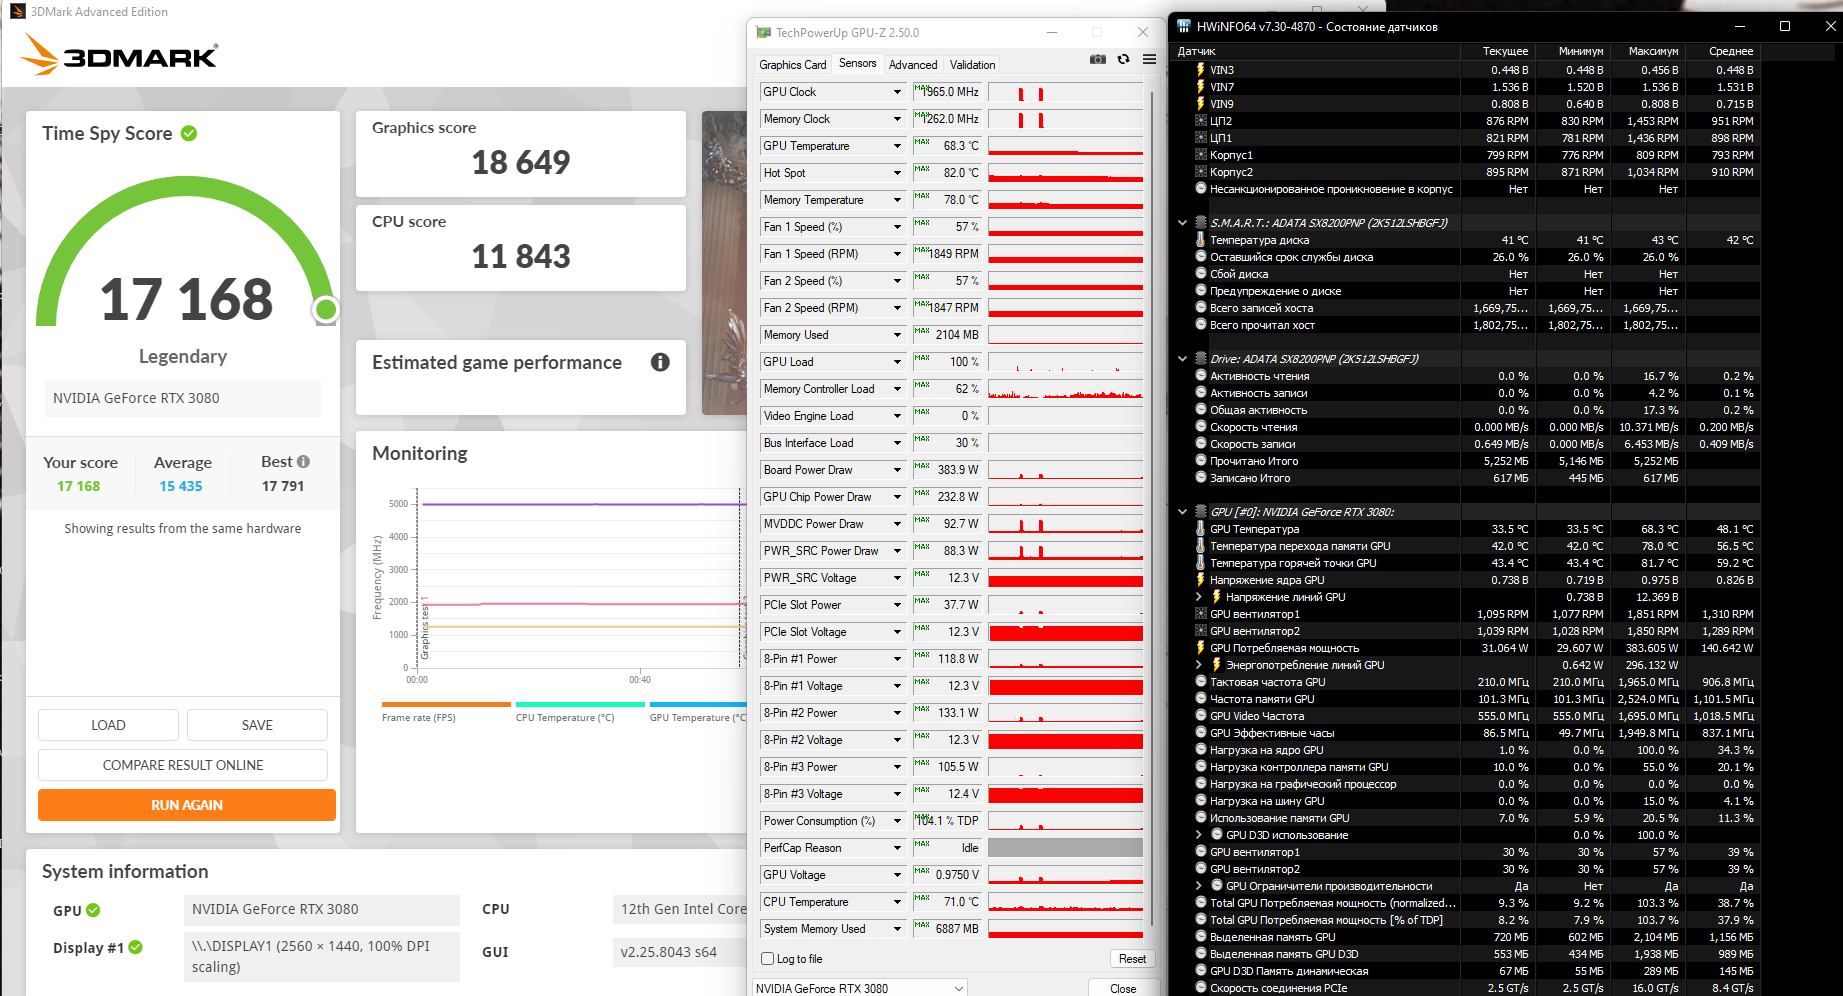Enable the Log to file checkbox

[768, 959]
